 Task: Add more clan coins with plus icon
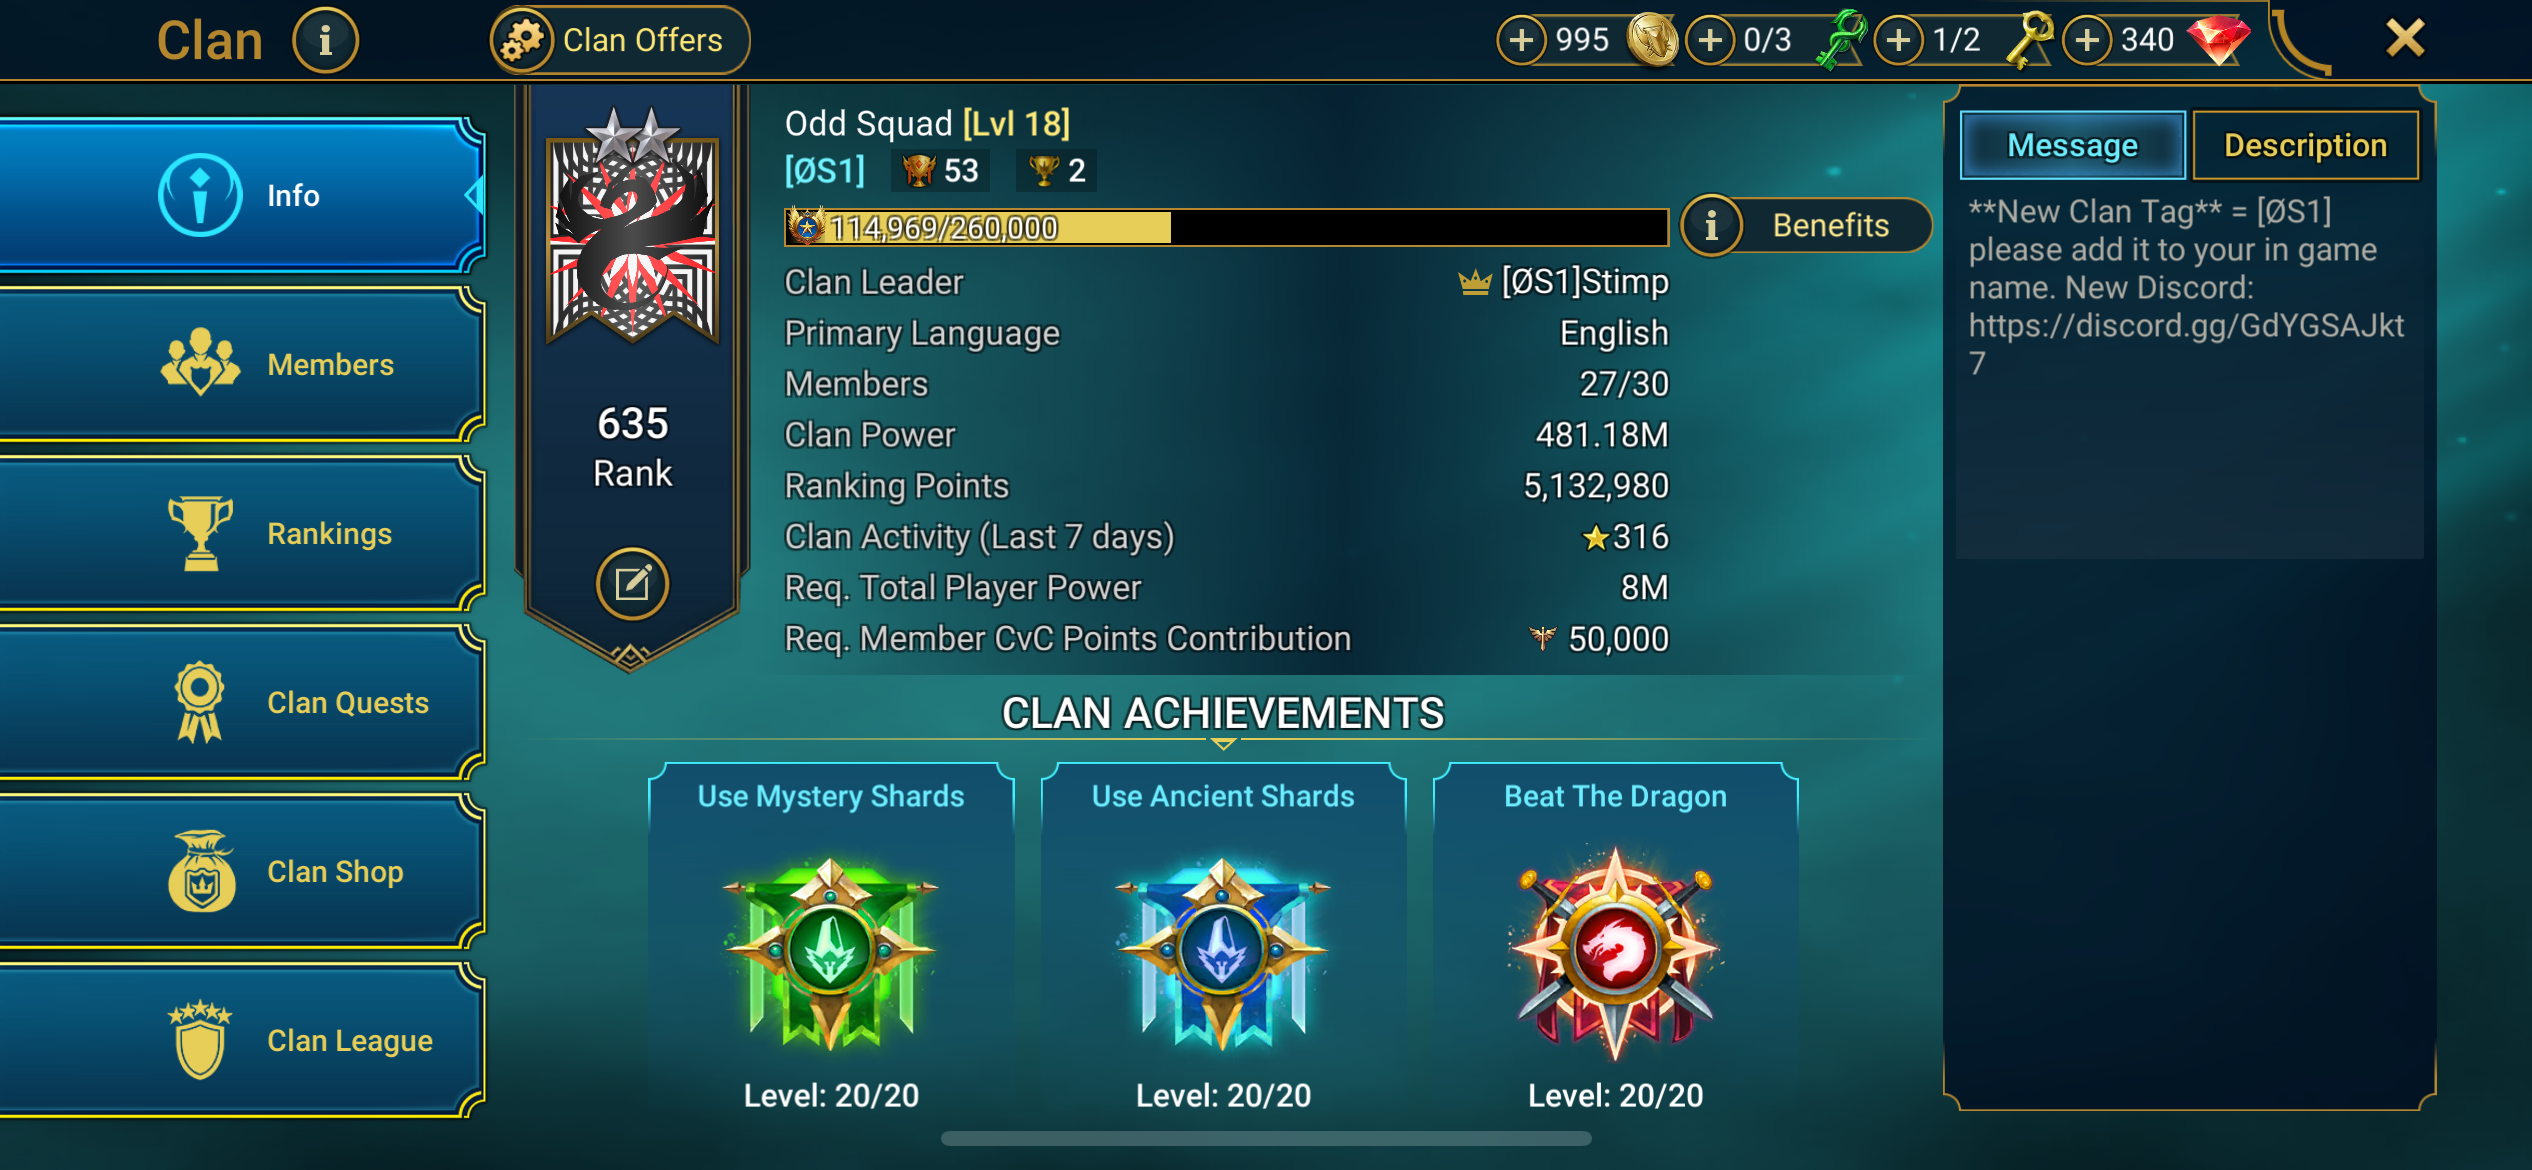[x=1521, y=40]
